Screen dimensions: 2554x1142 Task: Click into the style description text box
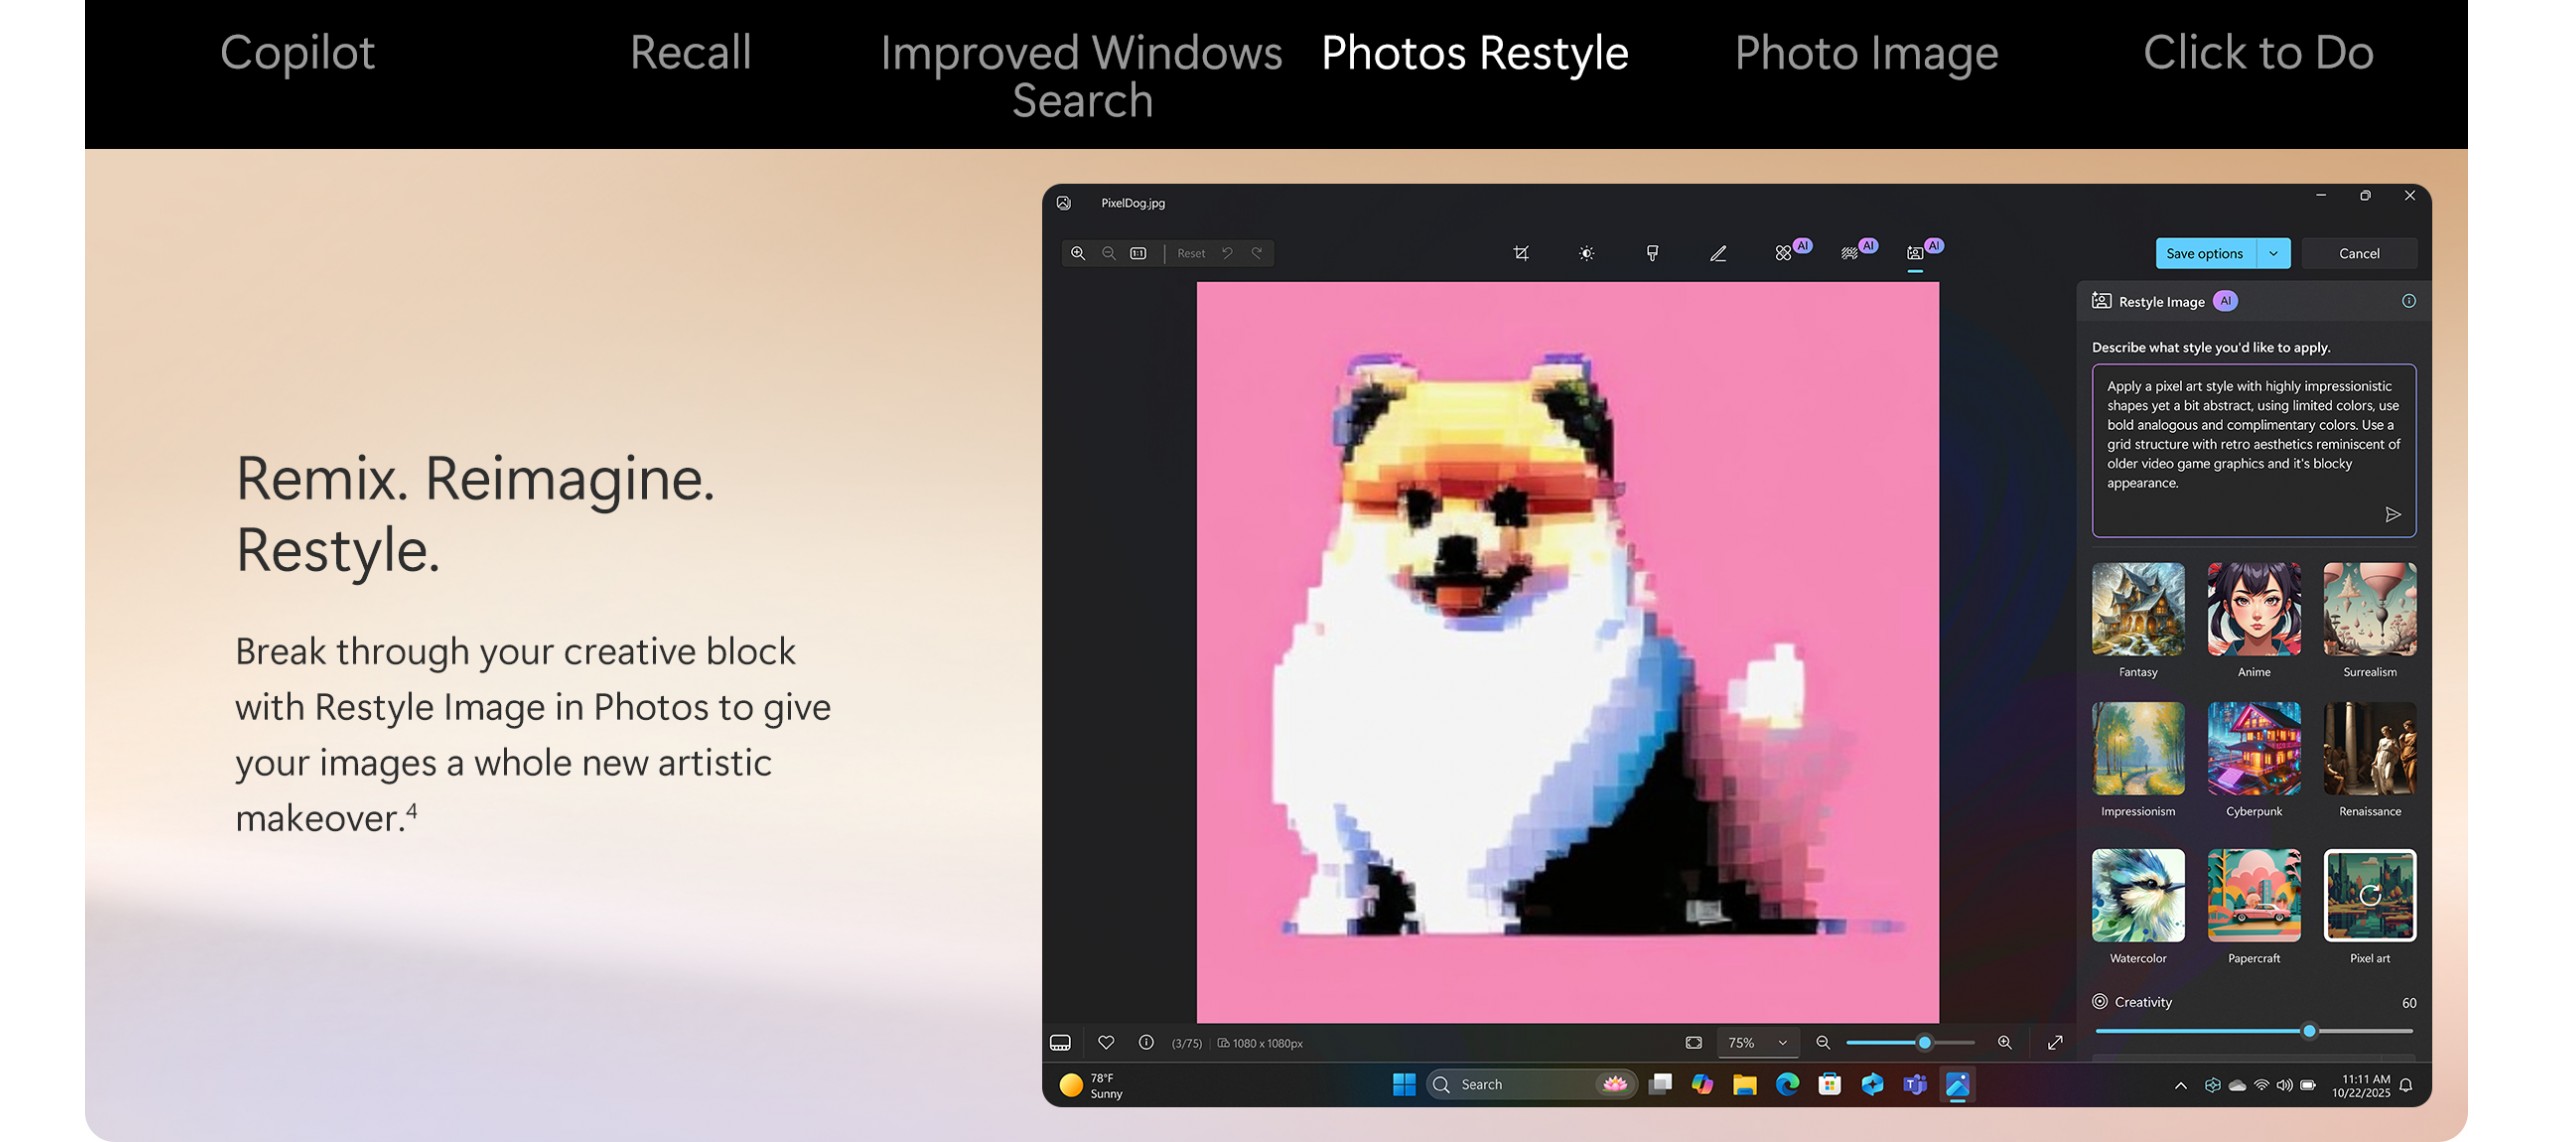(x=2254, y=450)
